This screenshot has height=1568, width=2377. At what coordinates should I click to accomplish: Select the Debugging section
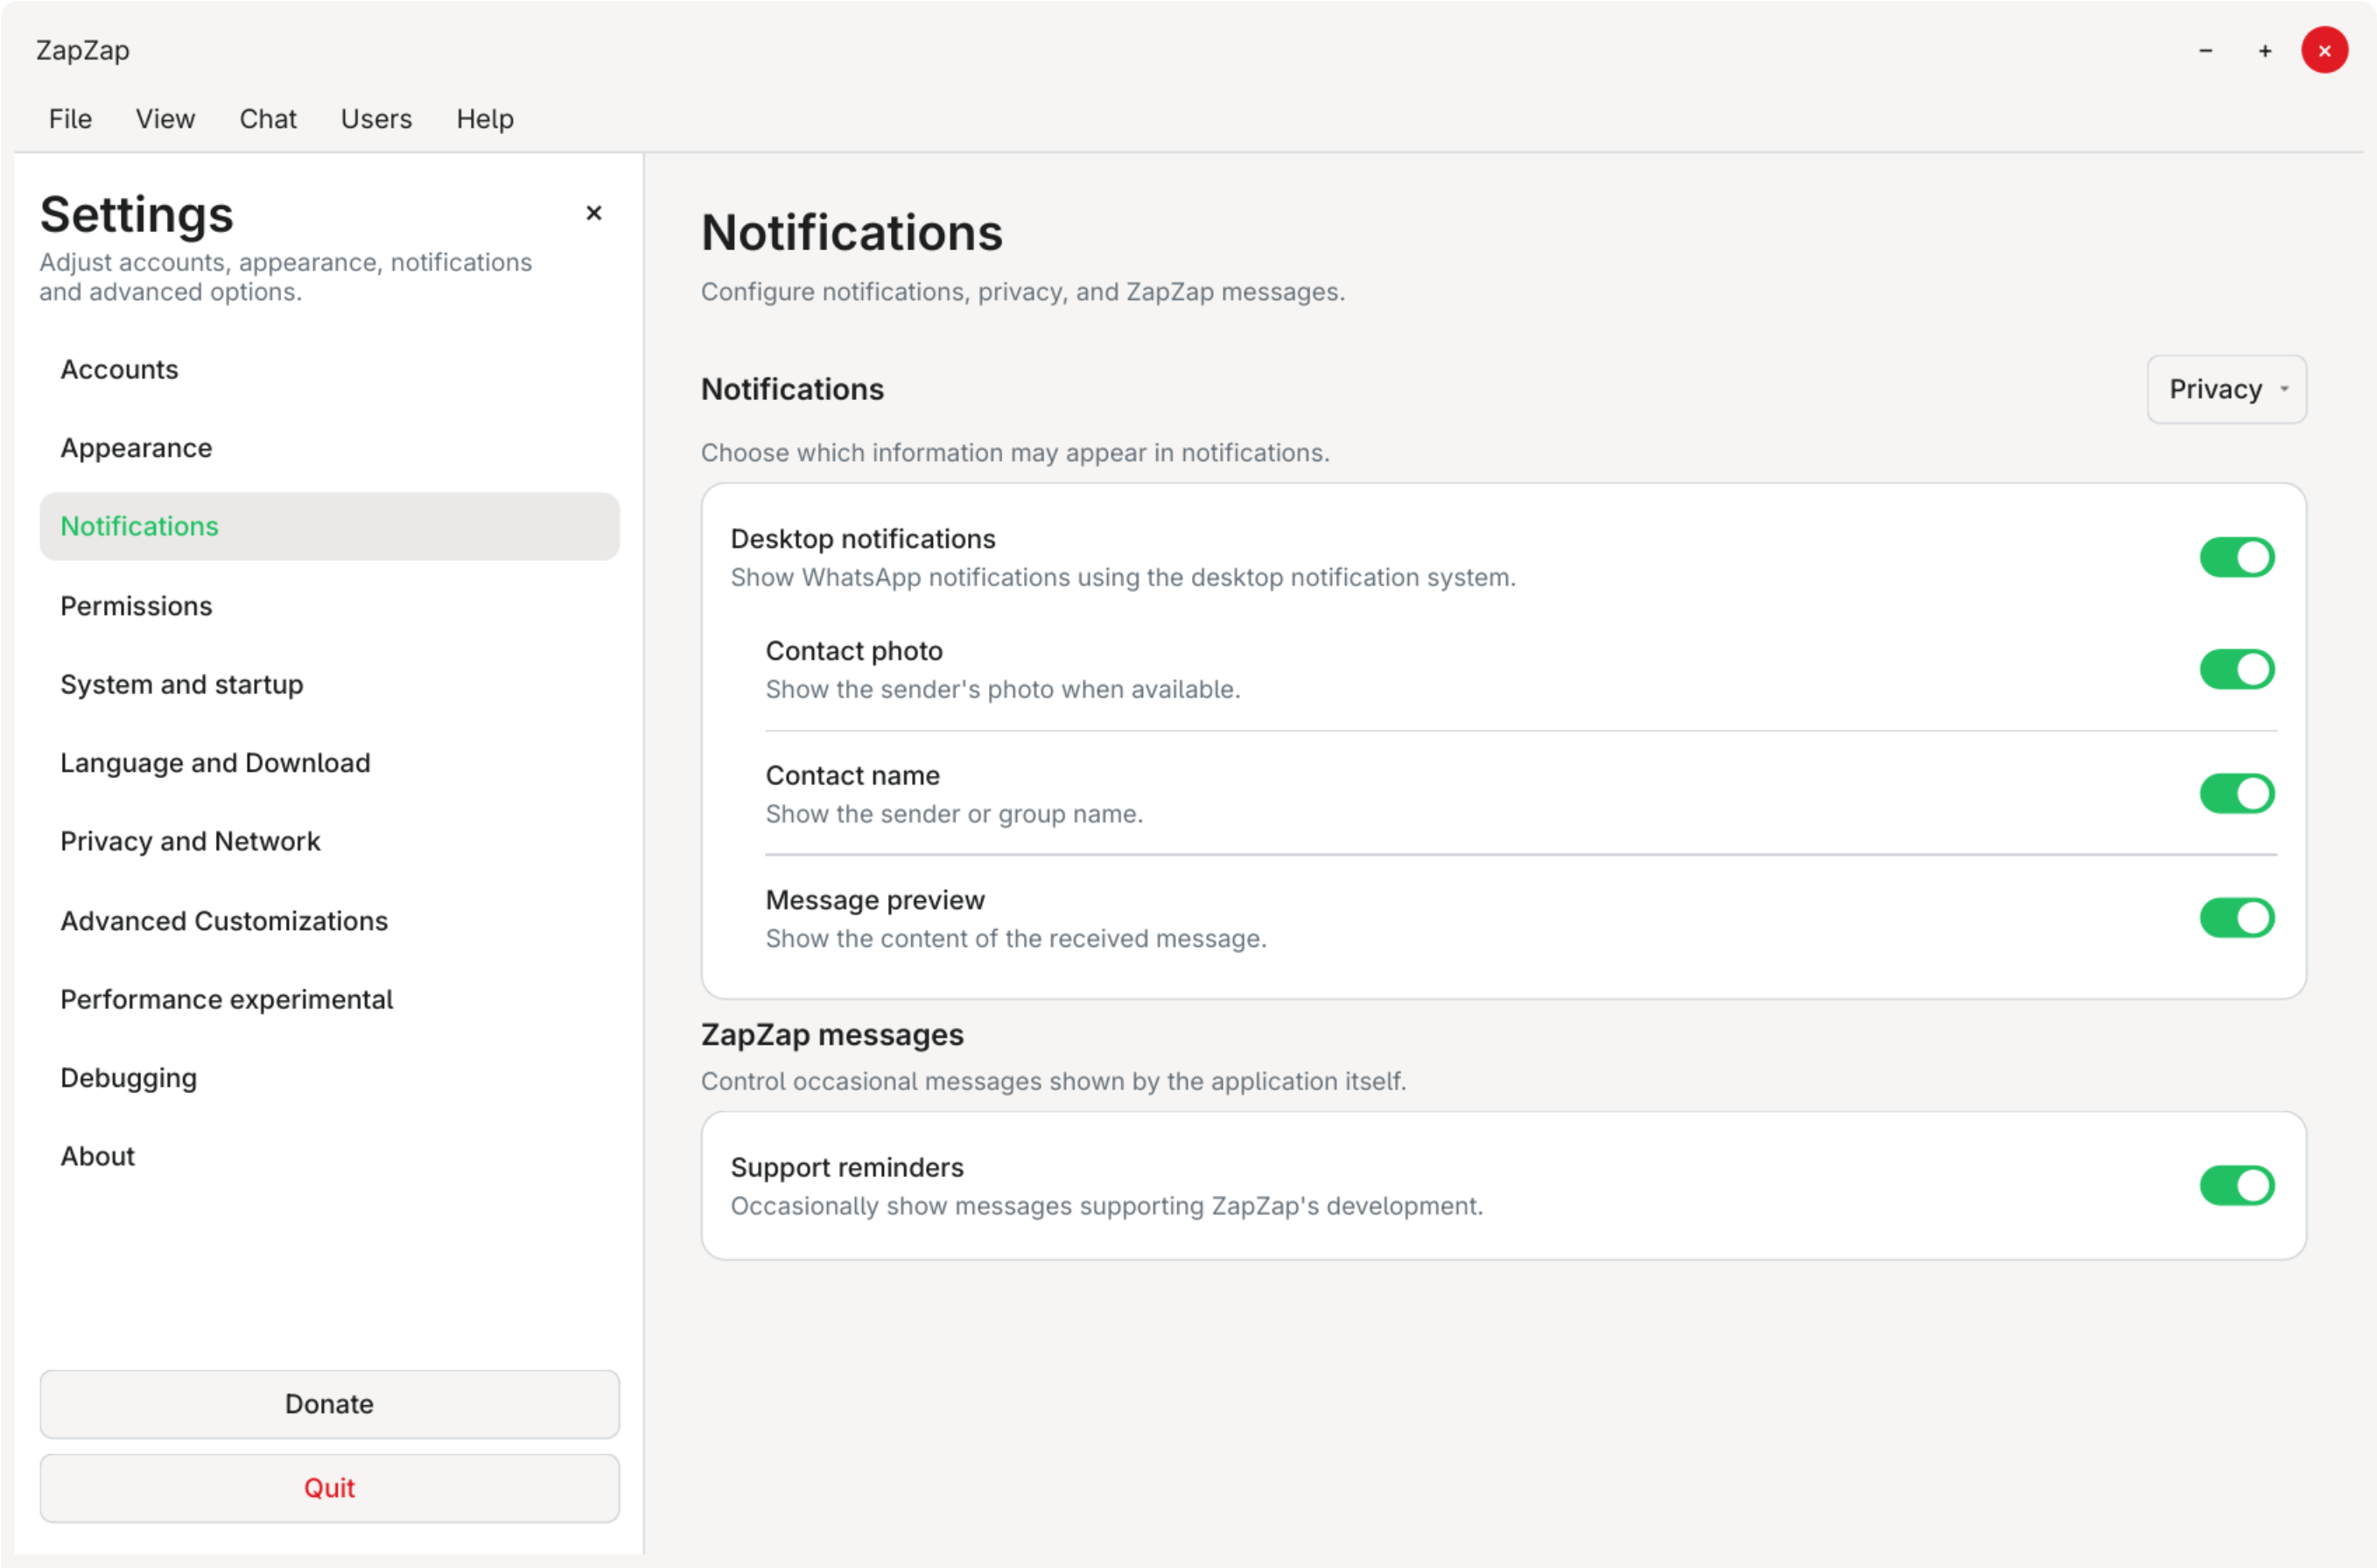point(329,1078)
